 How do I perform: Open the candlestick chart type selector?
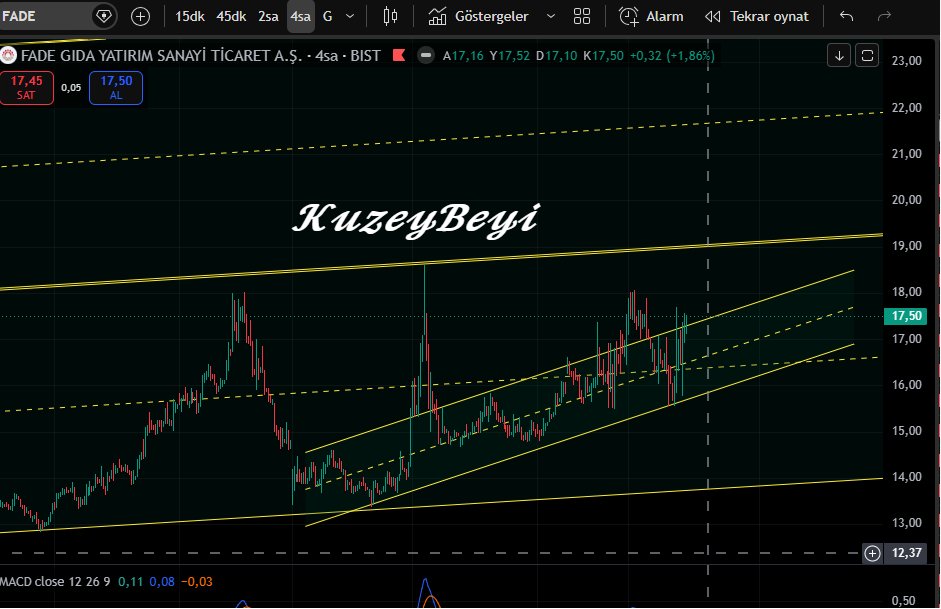(390, 17)
